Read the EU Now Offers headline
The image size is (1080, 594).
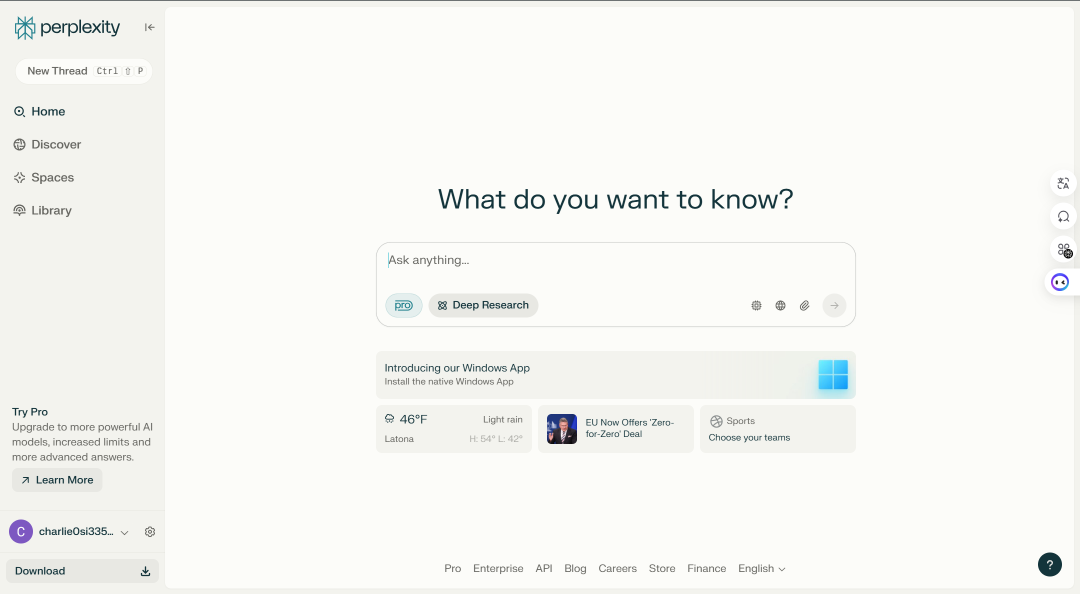[x=630, y=429]
